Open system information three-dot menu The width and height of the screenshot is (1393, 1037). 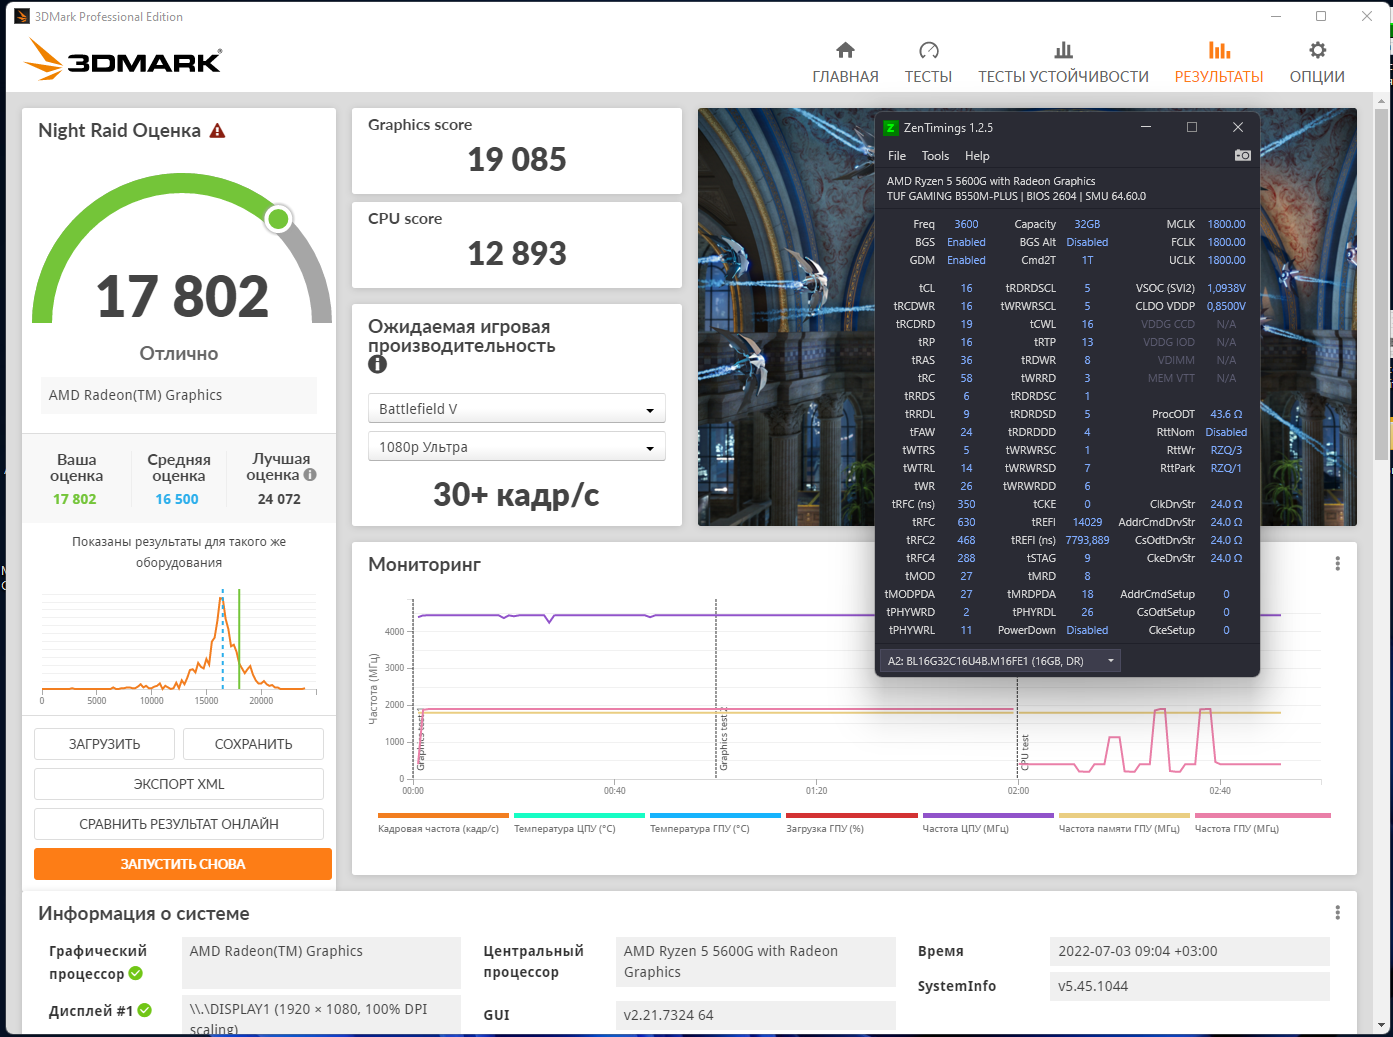click(x=1337, y=913)
